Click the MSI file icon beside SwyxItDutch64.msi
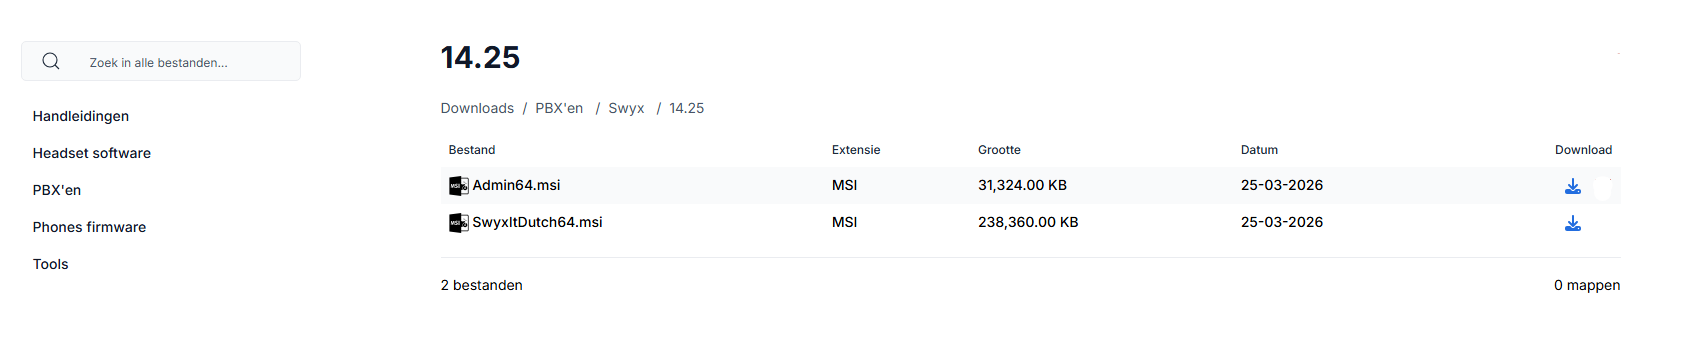The height and width of the screenshot is (360, 1685). tap(458, 222)
